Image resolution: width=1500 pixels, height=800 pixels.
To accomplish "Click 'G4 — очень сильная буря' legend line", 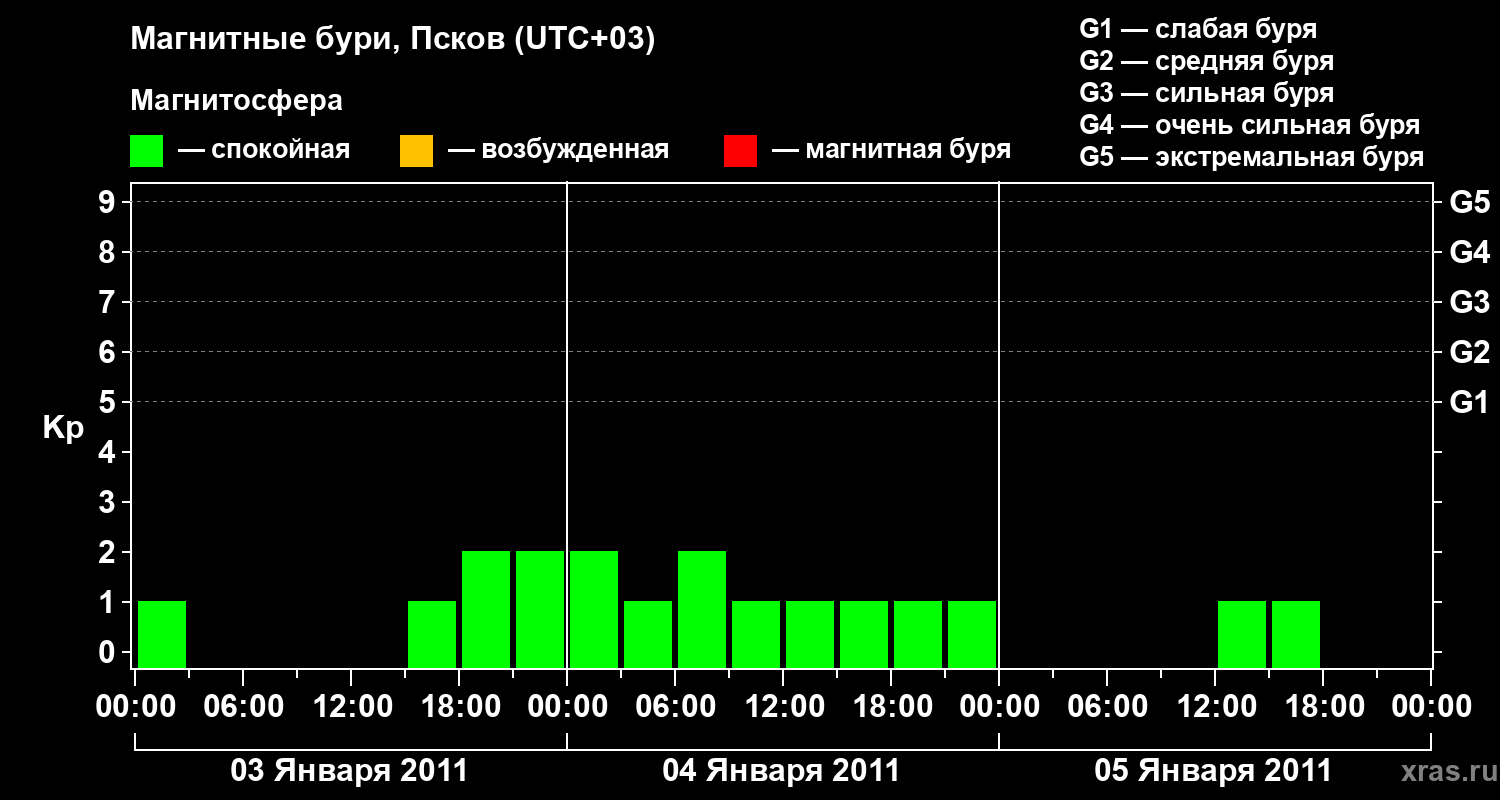I will coord(1250,126).
